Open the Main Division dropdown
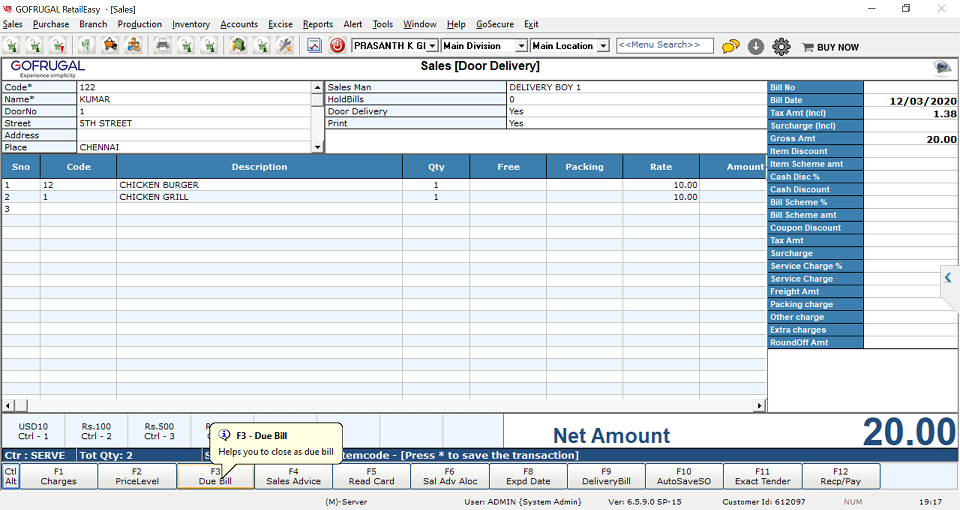Viewport: 960px width, 510px height. (521, 46)
